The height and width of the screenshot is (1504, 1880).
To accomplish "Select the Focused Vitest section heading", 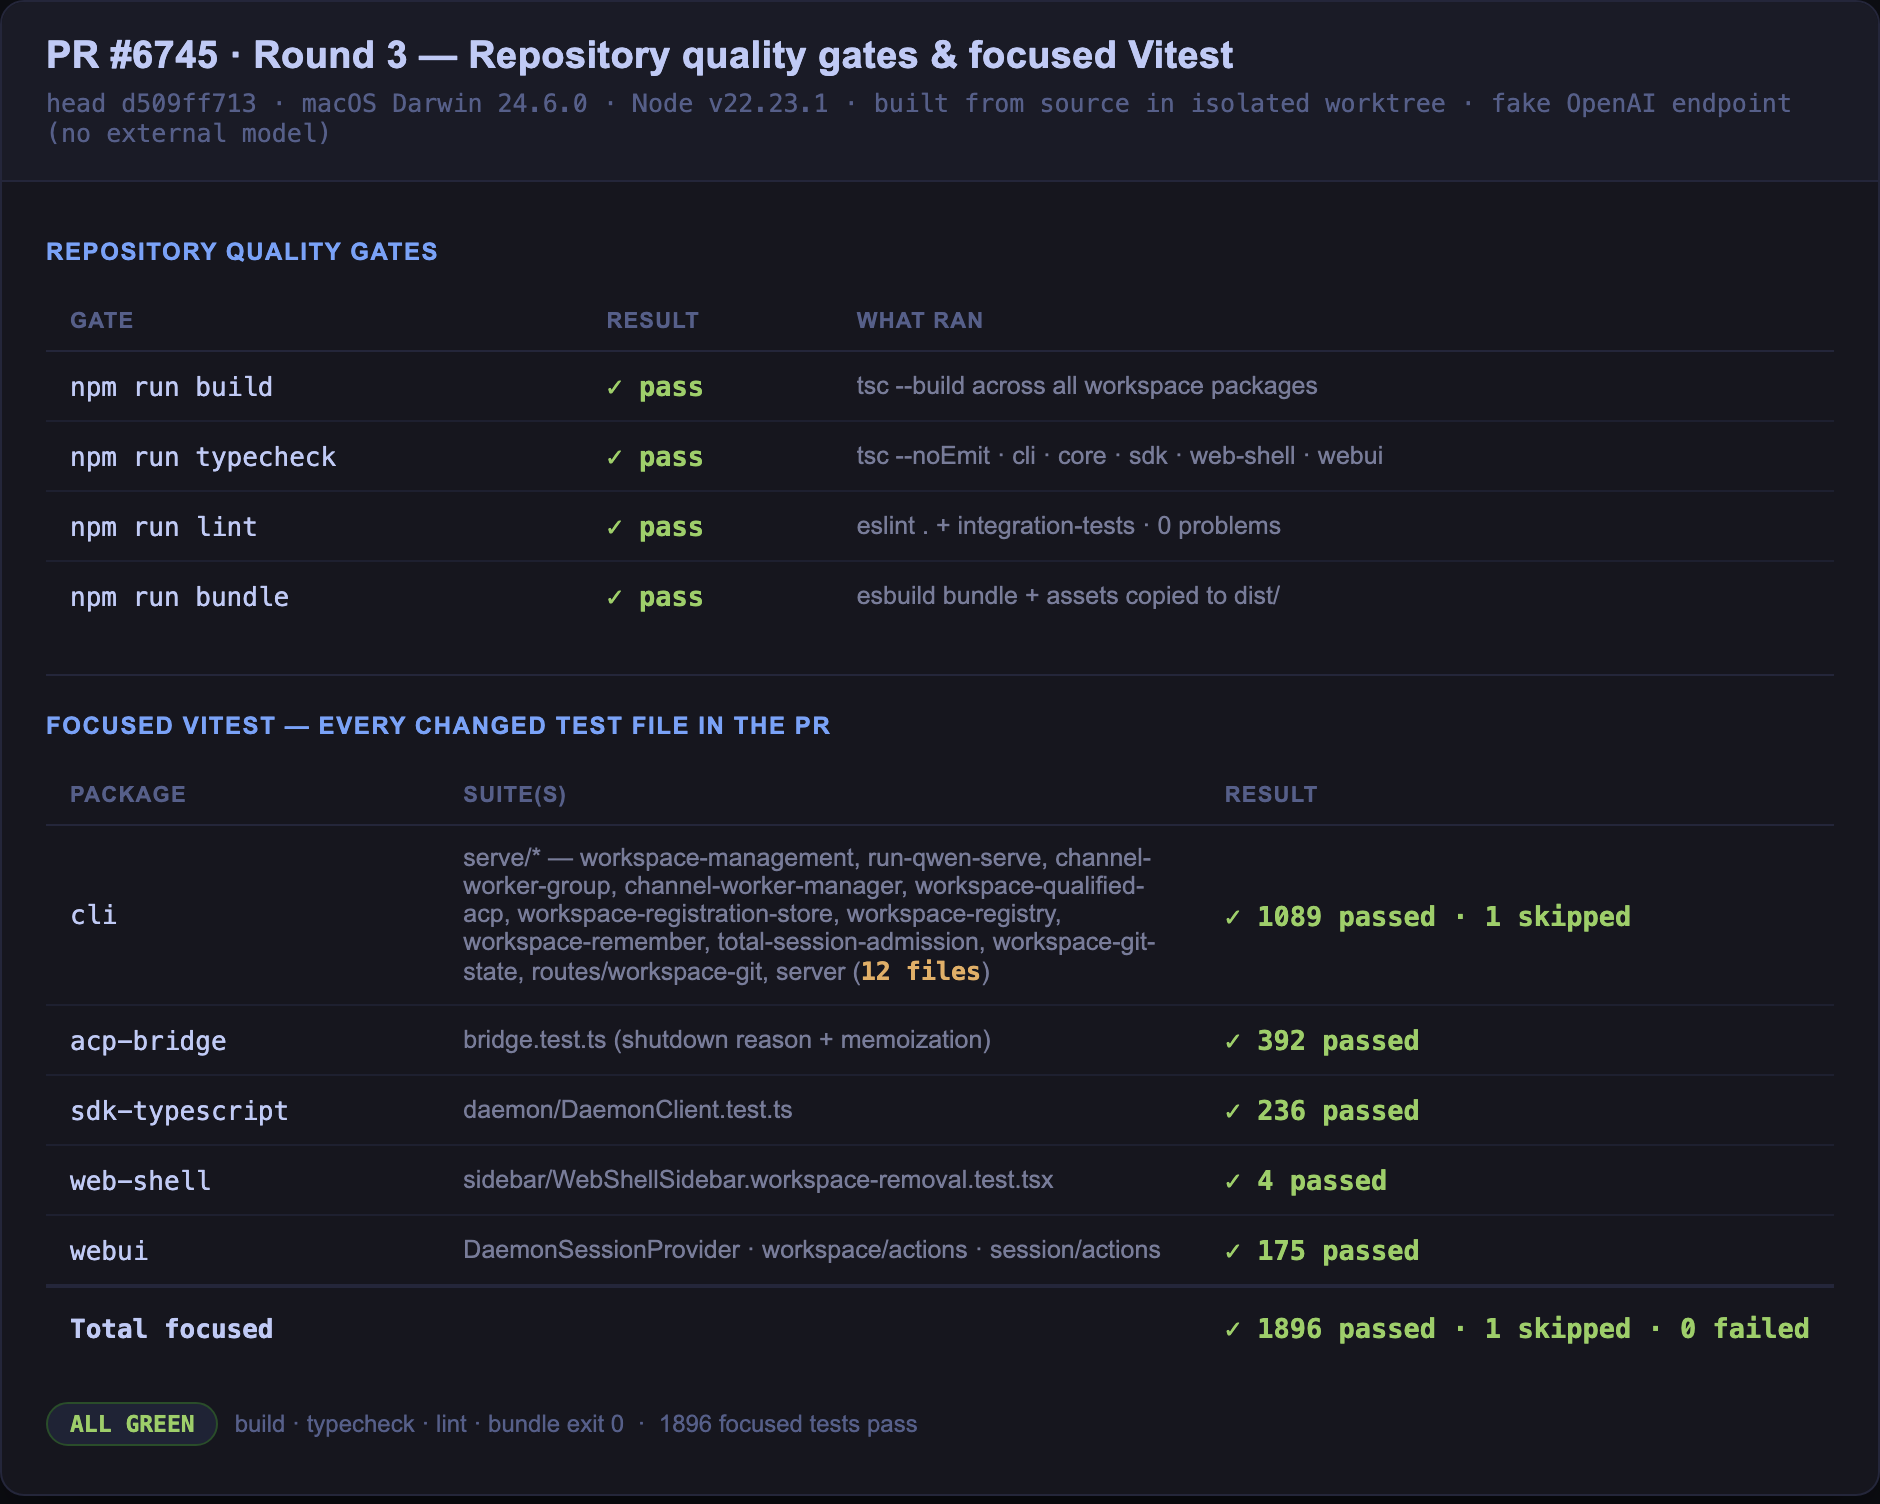I will [438, 725].
